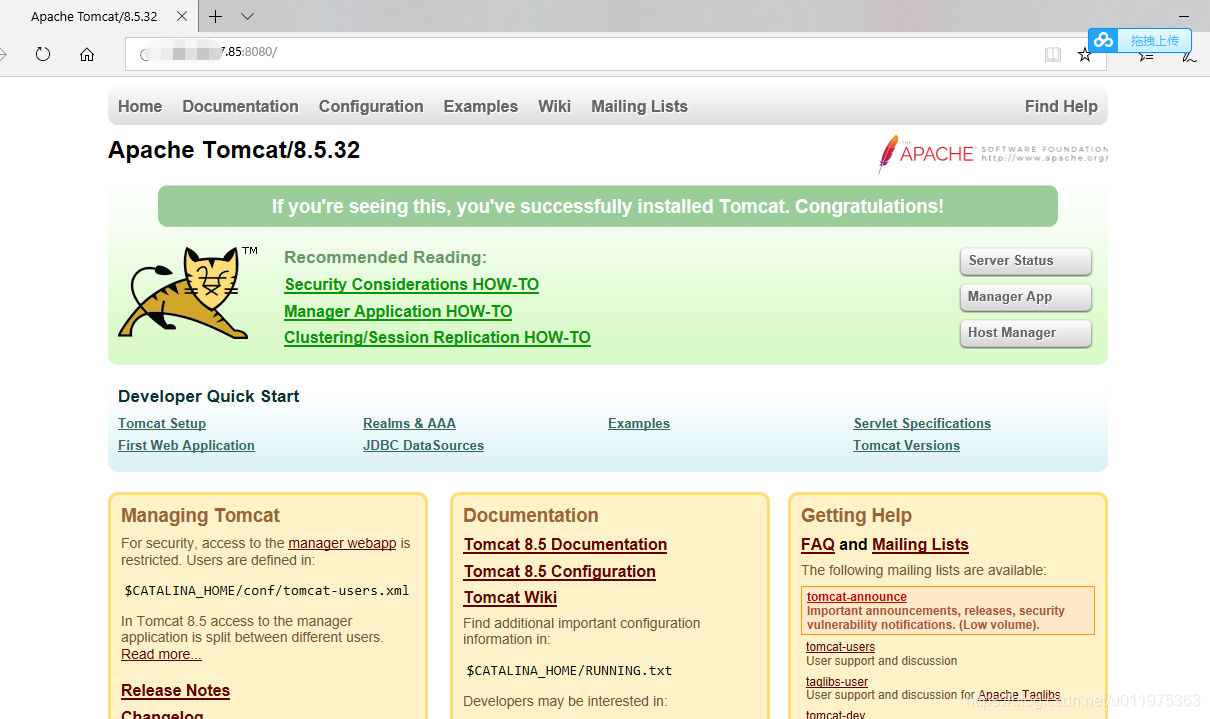1210x719 pixels.
Task: Click the Tomcat cat logo
Action: tap(187, 292)
